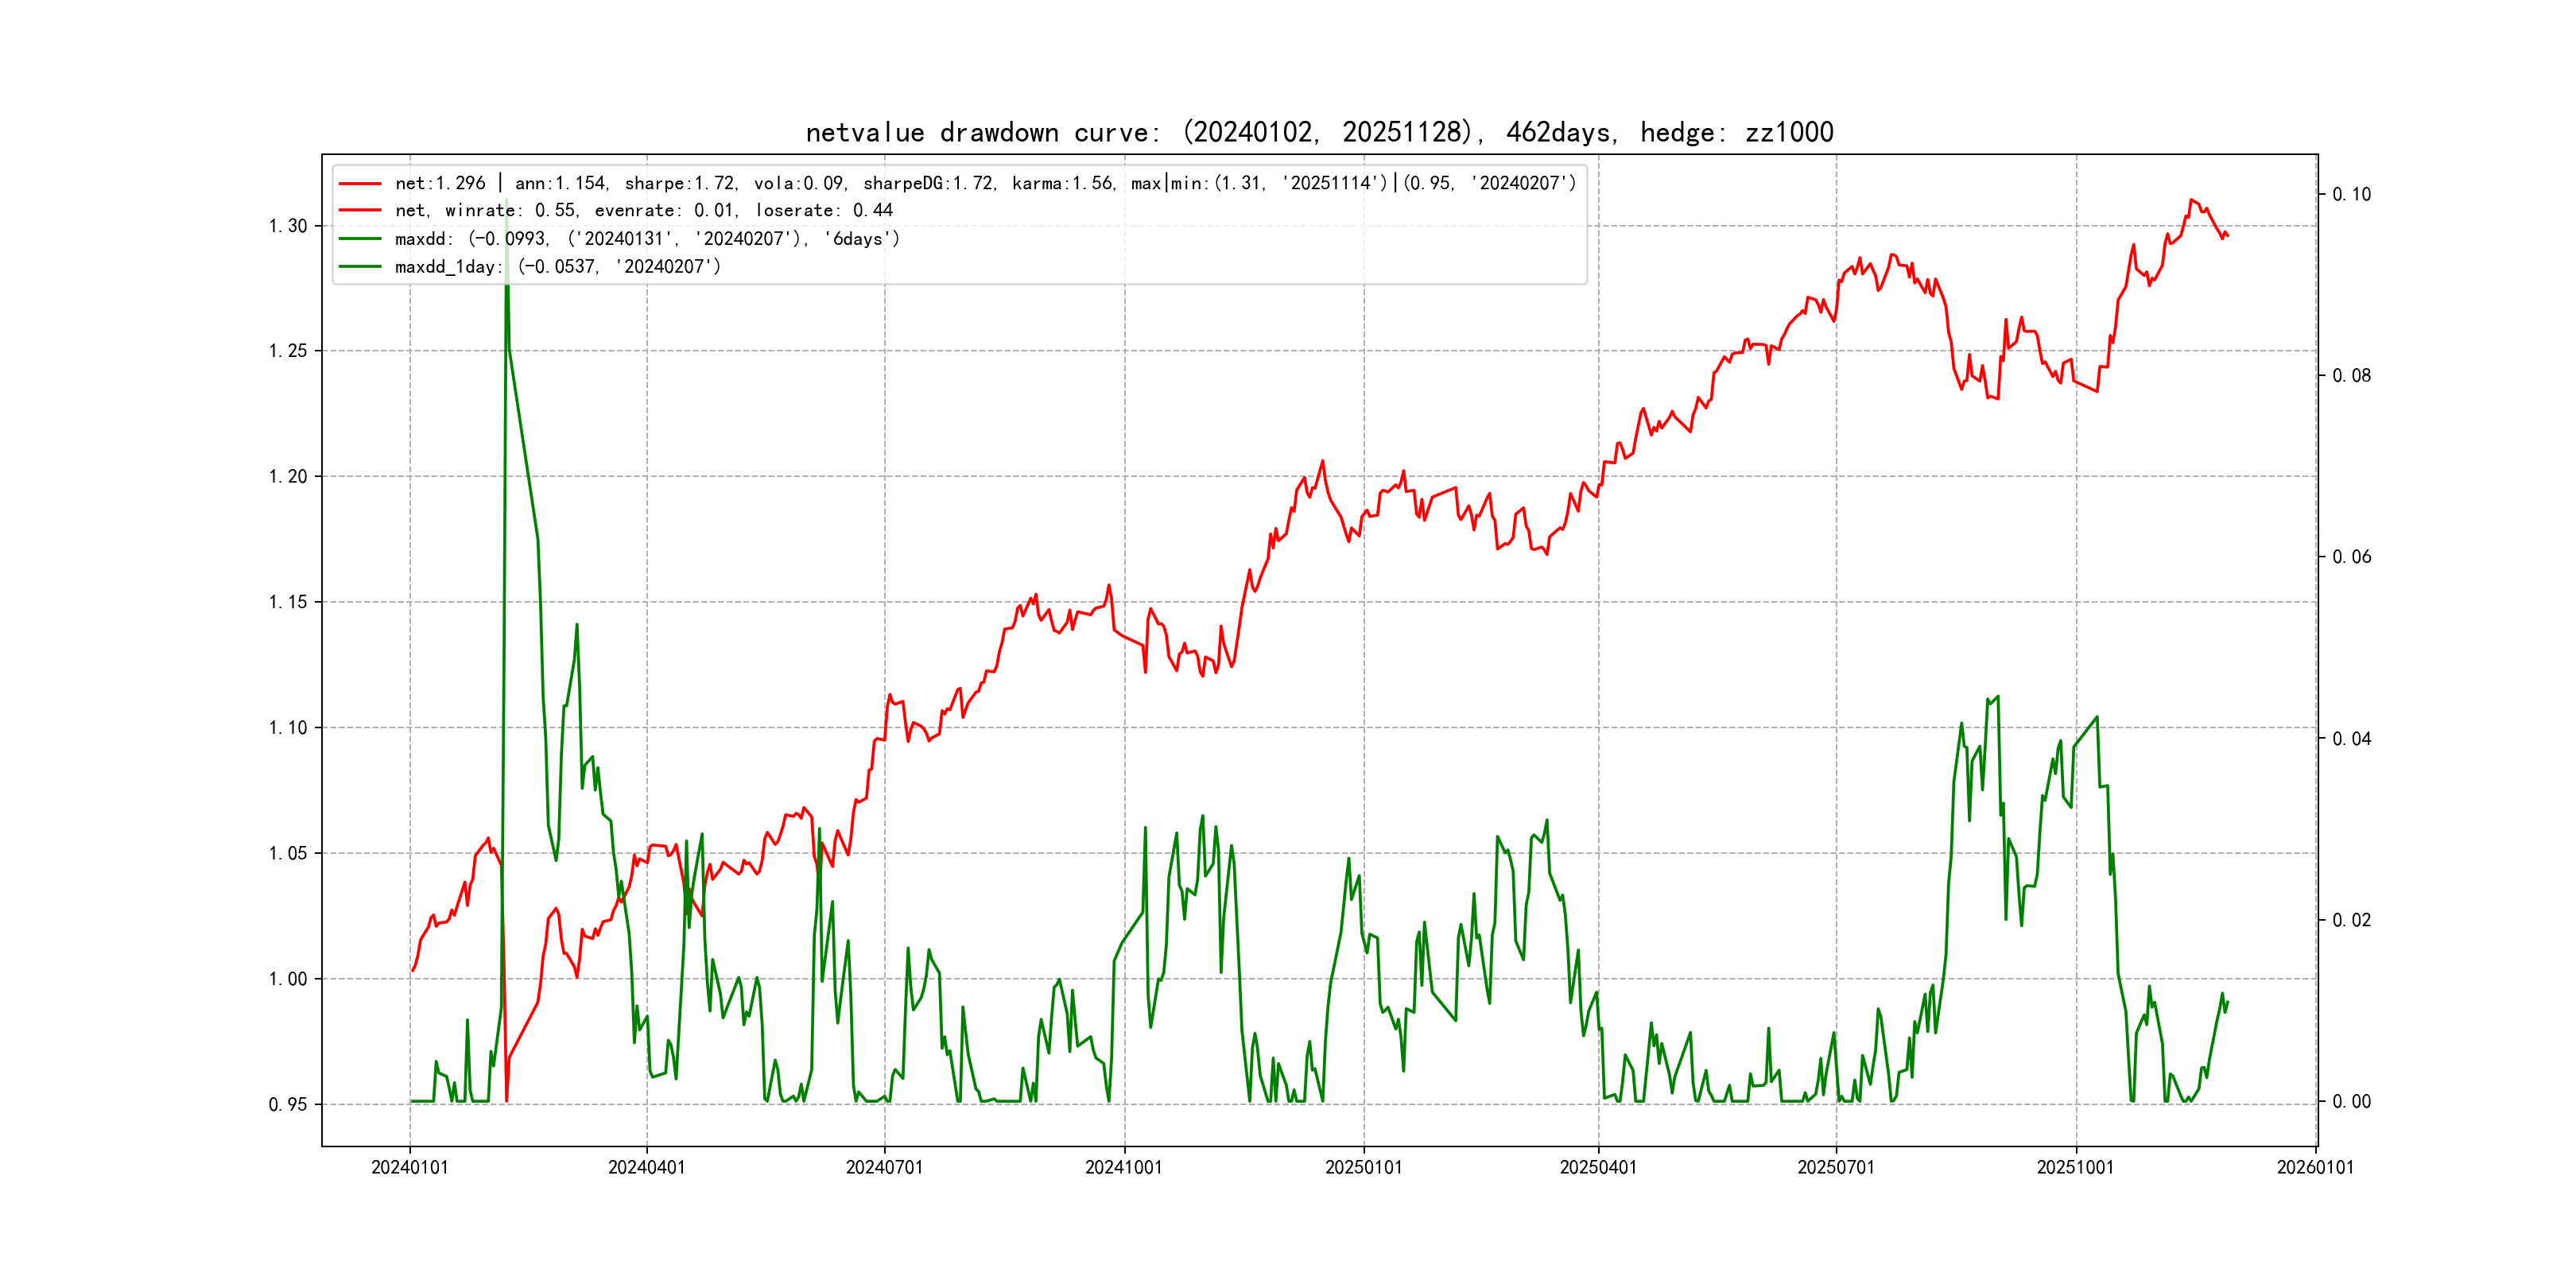
Task: Click the 20251001 x-axis date label
Action: pos(2075,1168)
